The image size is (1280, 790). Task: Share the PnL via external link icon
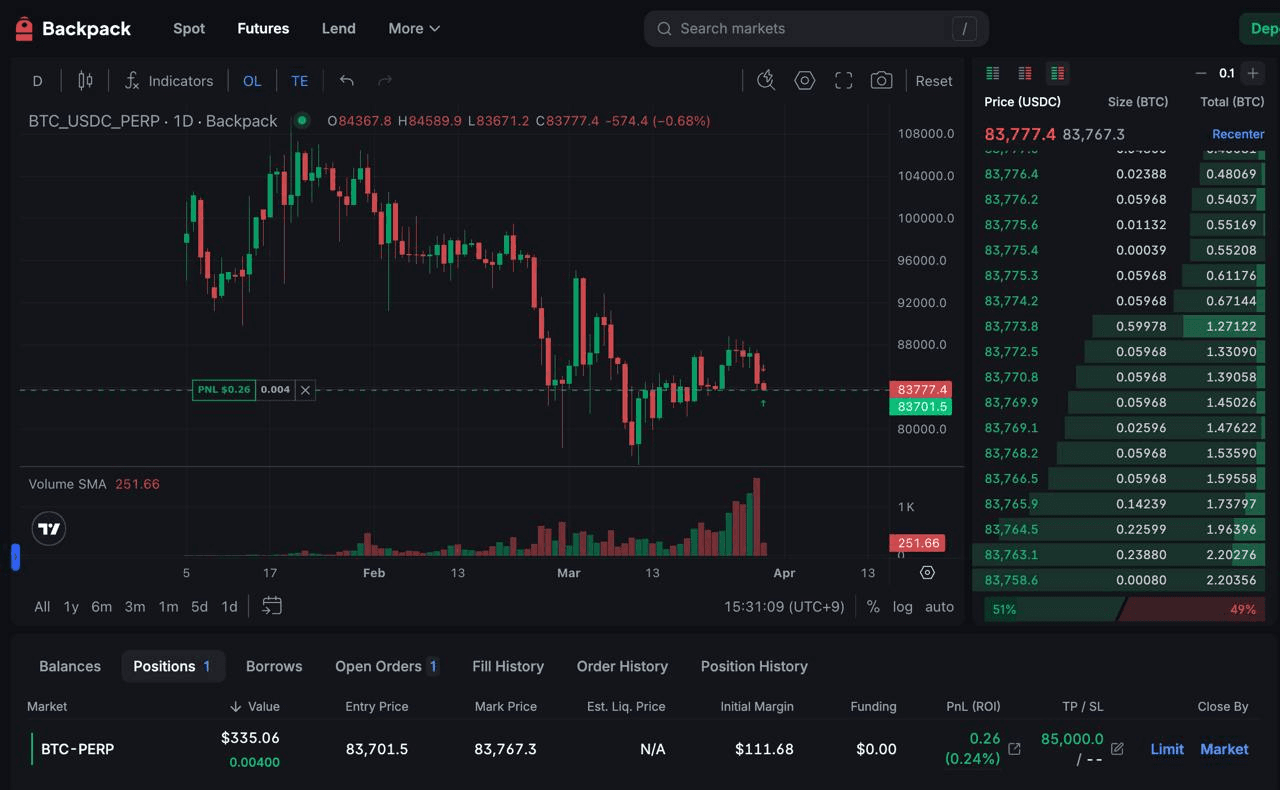1014,749
